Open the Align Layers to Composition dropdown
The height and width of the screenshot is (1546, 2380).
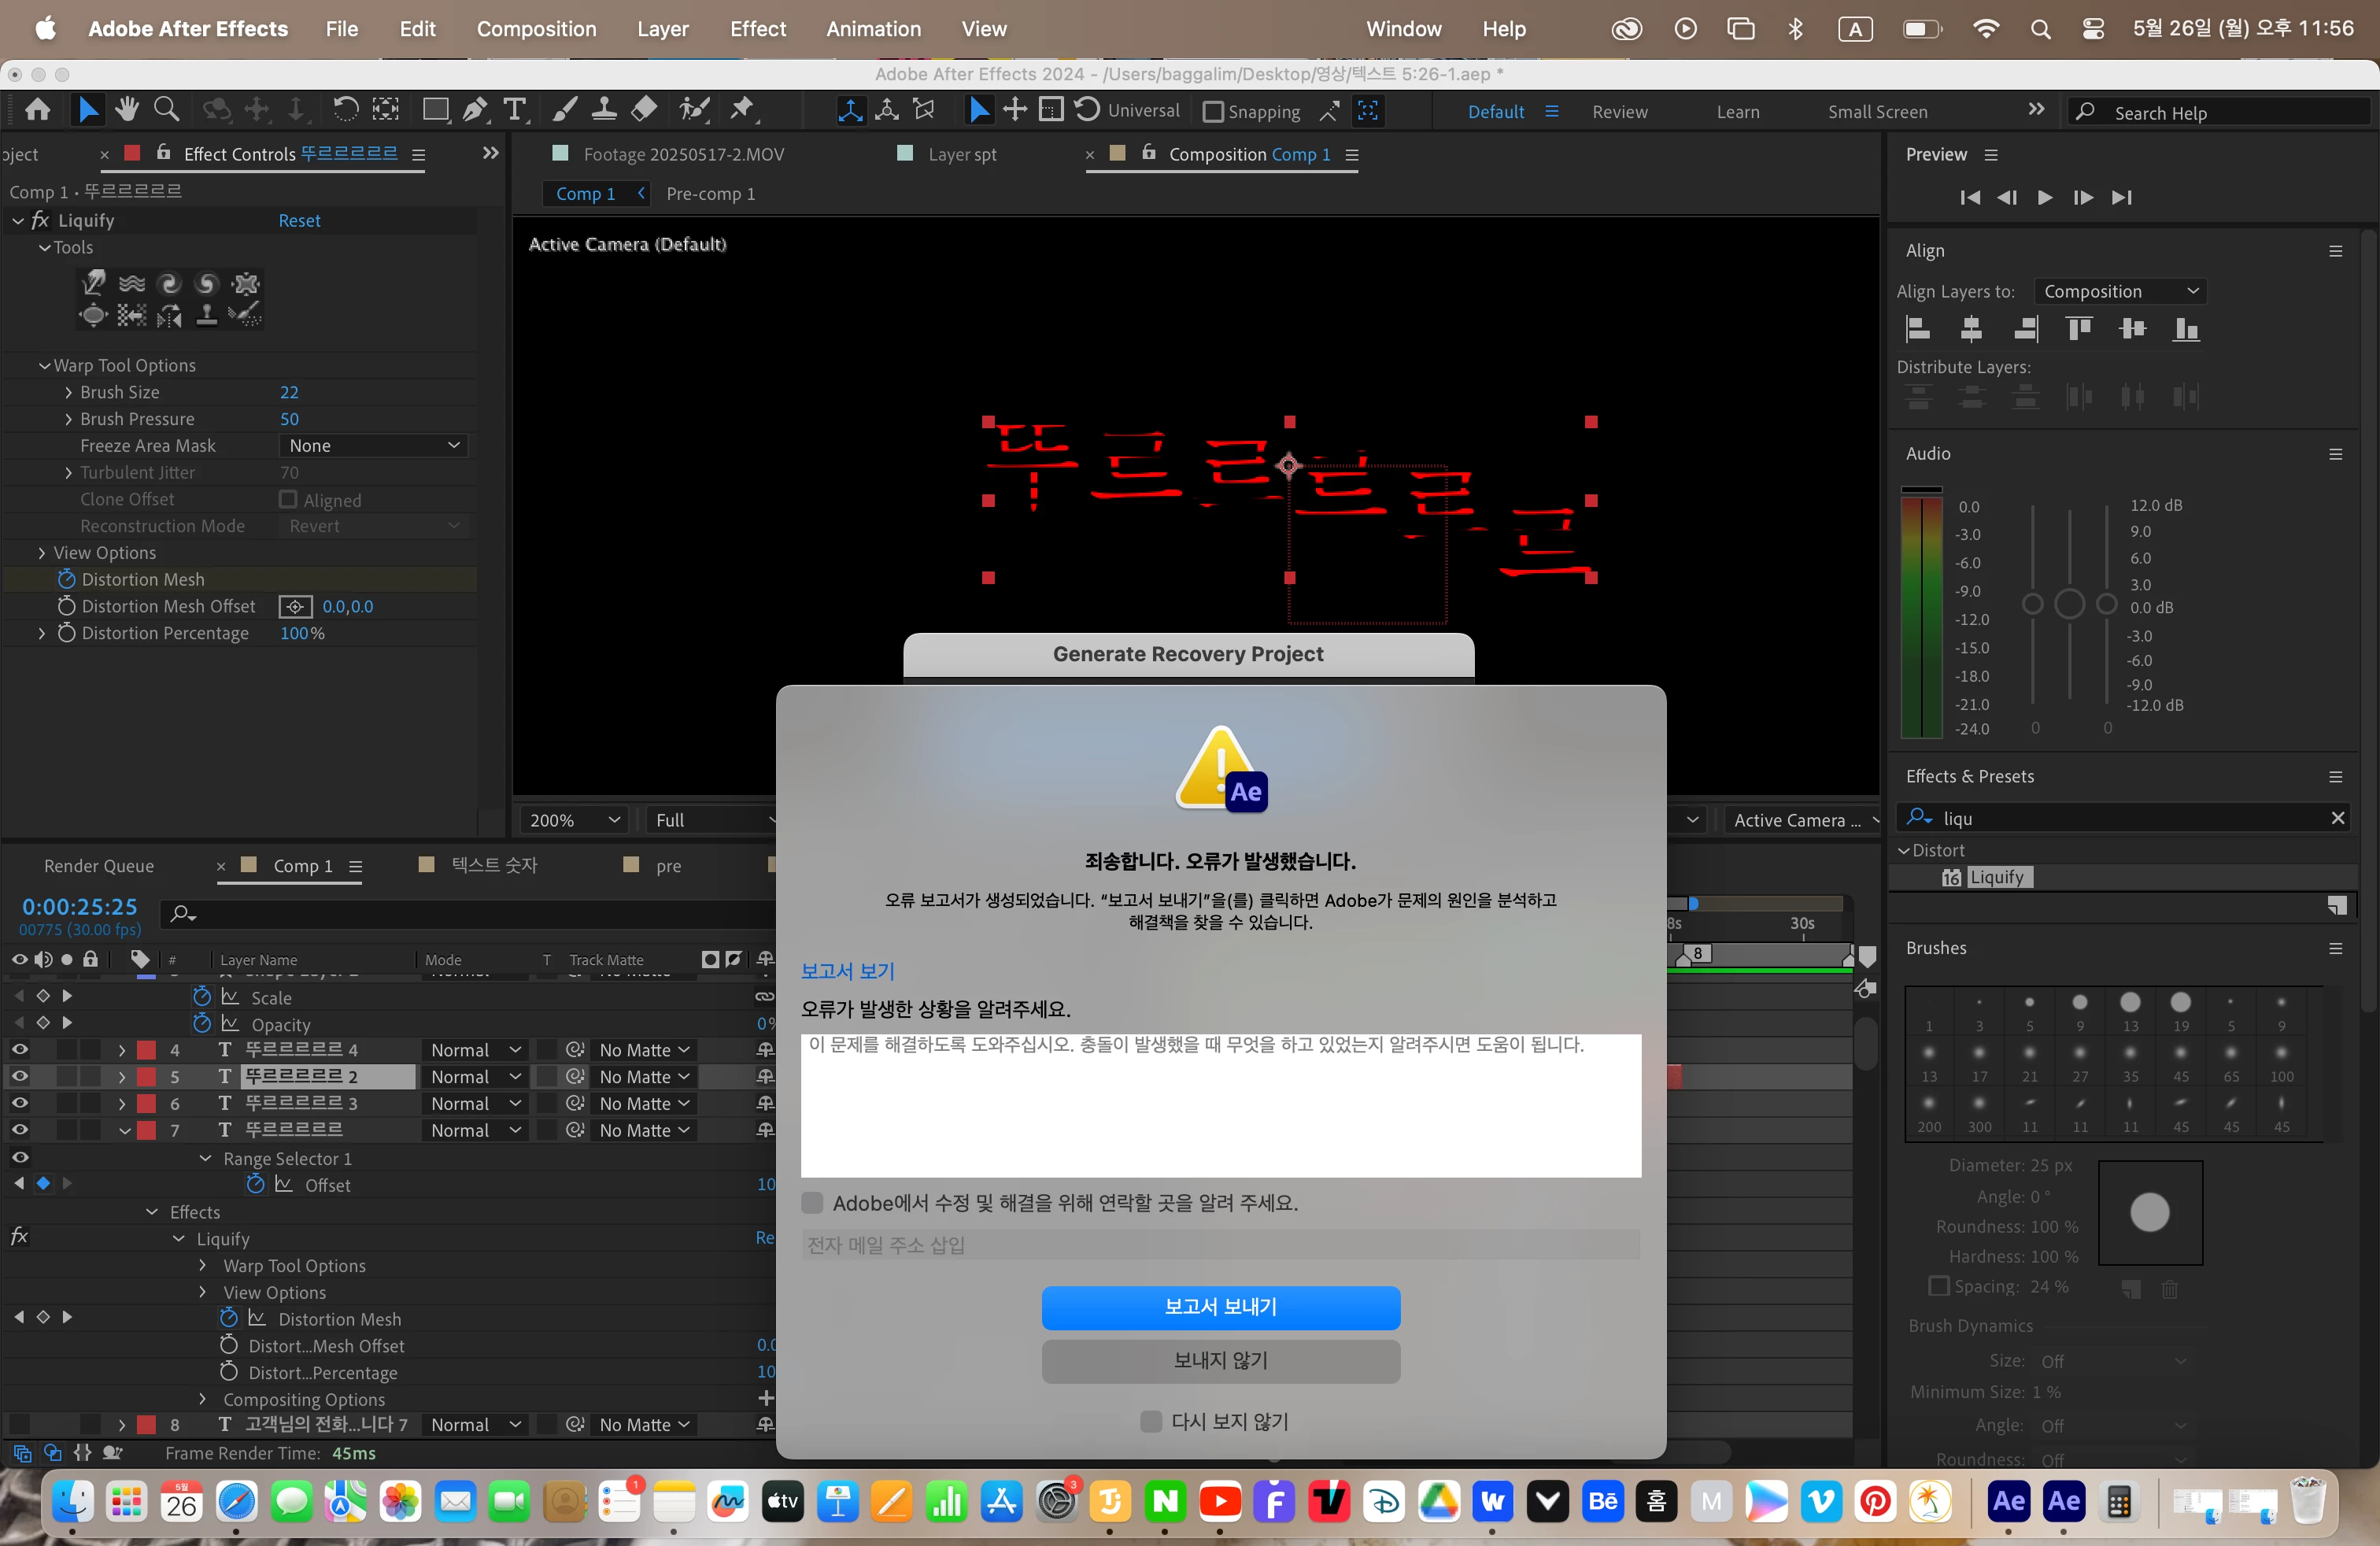point(2119,291)
